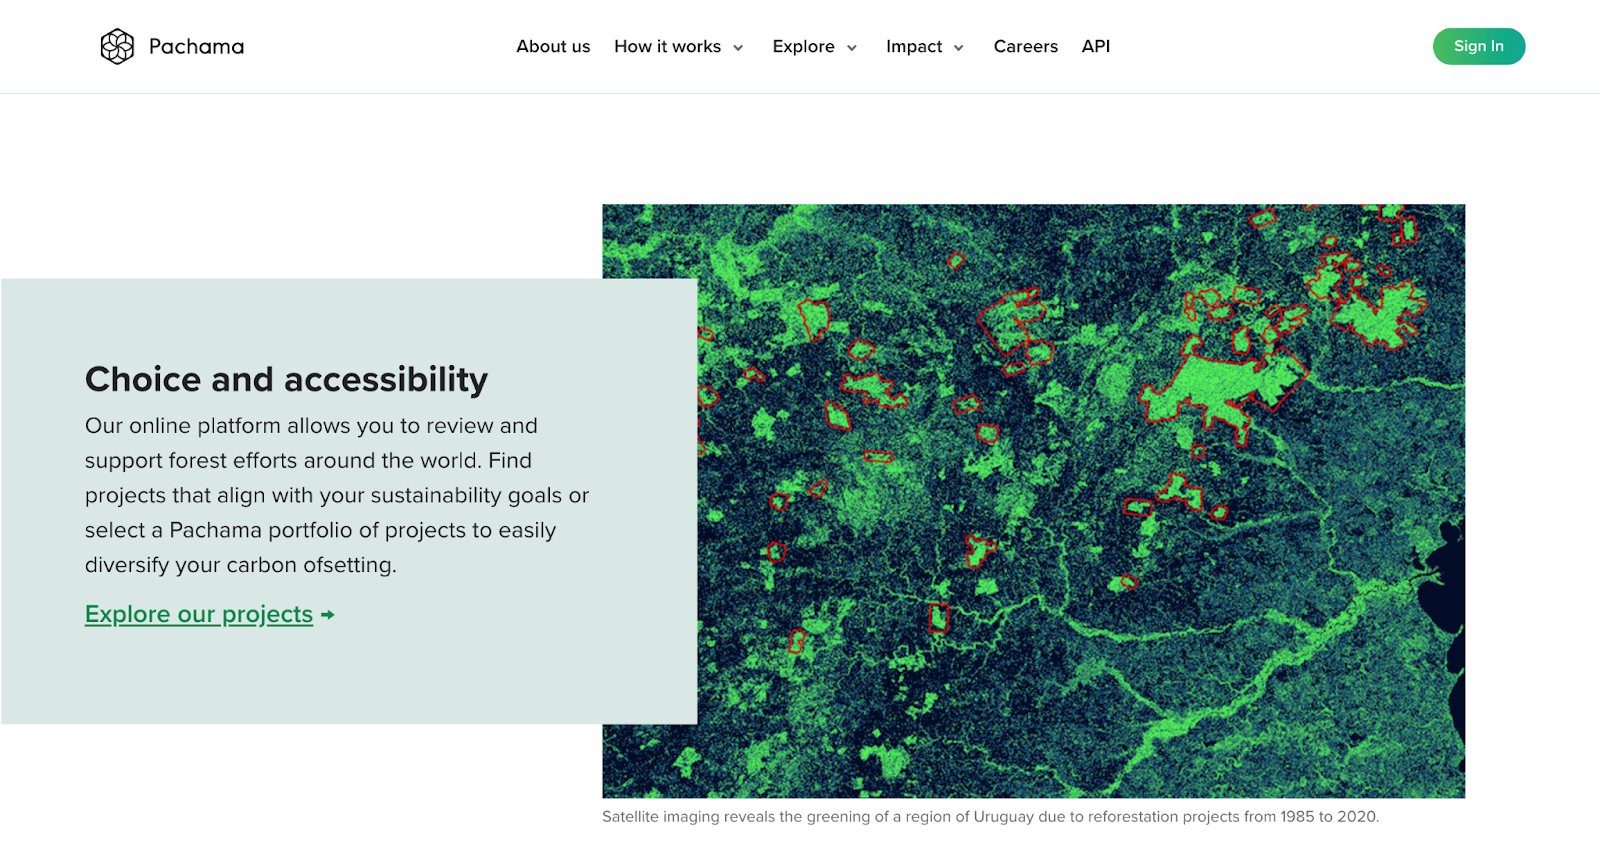The image size is (1600, 851).
Task: Expand the Impact dropdown chevron
Action: (x=958, y=48)
